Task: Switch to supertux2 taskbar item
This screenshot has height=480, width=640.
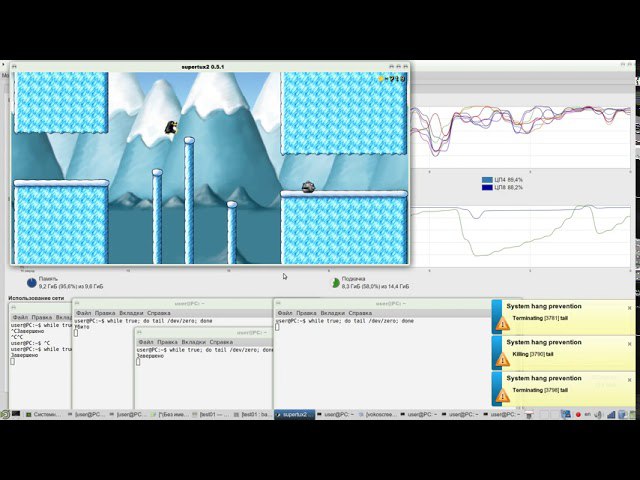Action: tap(294, 414)
